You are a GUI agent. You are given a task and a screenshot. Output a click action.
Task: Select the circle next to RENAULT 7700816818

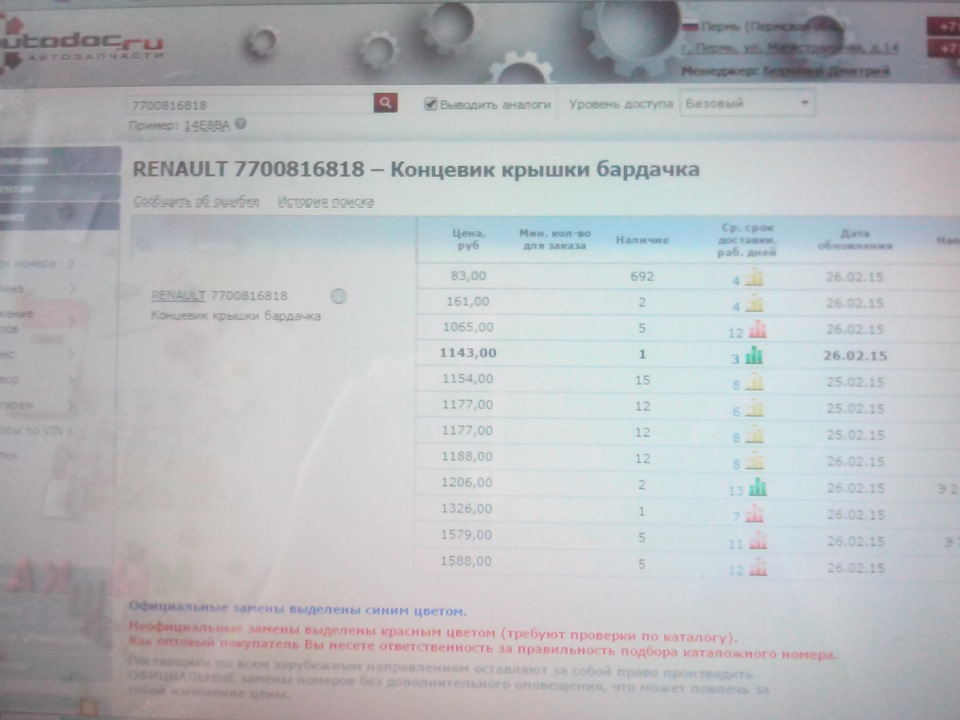[x=339, y=296]
